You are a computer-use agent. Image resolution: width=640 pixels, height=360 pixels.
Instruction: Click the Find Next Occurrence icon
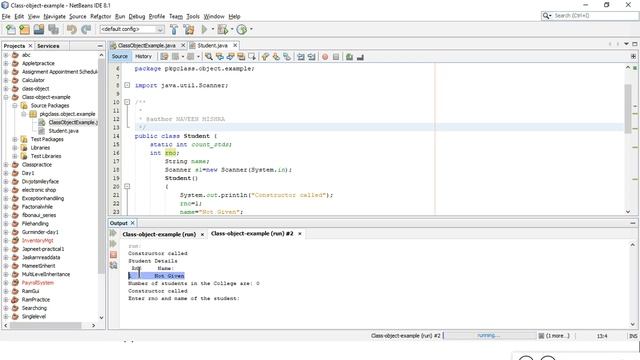point(230,57)
